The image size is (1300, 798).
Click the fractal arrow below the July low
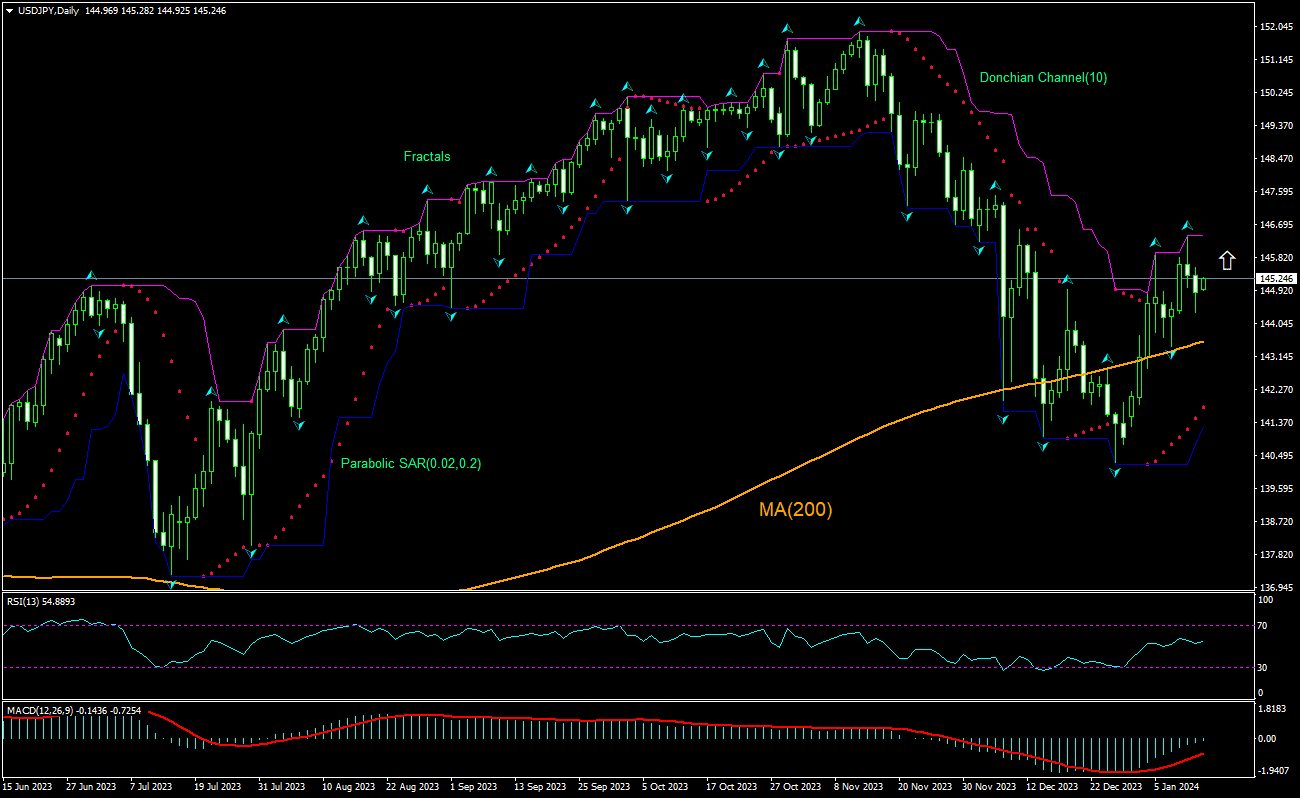pos(172,584)
